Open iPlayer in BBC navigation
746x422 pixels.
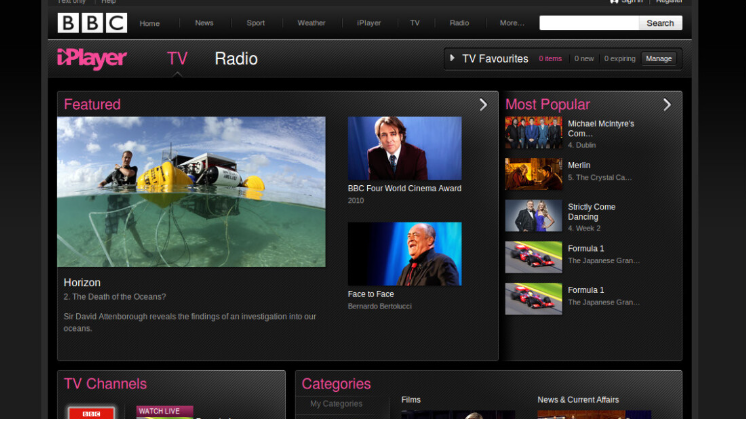[369, 23]
